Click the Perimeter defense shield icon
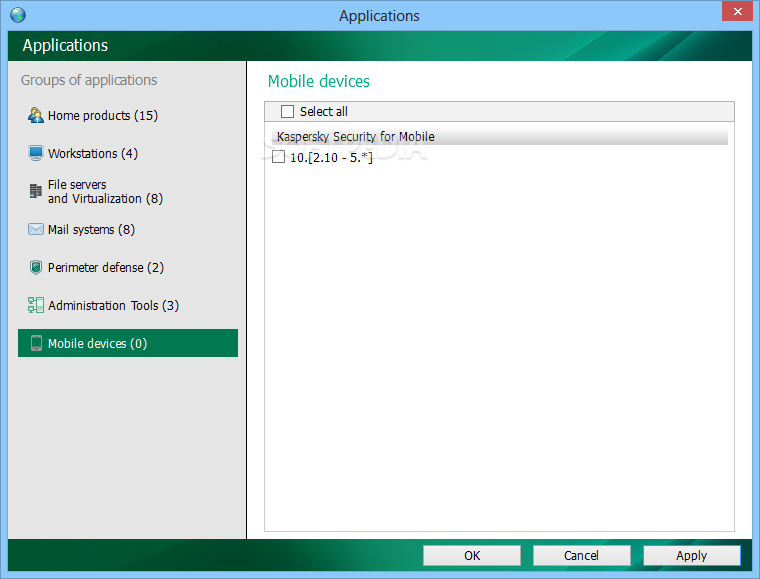This screenshot has height=579, width=760. 35,267
